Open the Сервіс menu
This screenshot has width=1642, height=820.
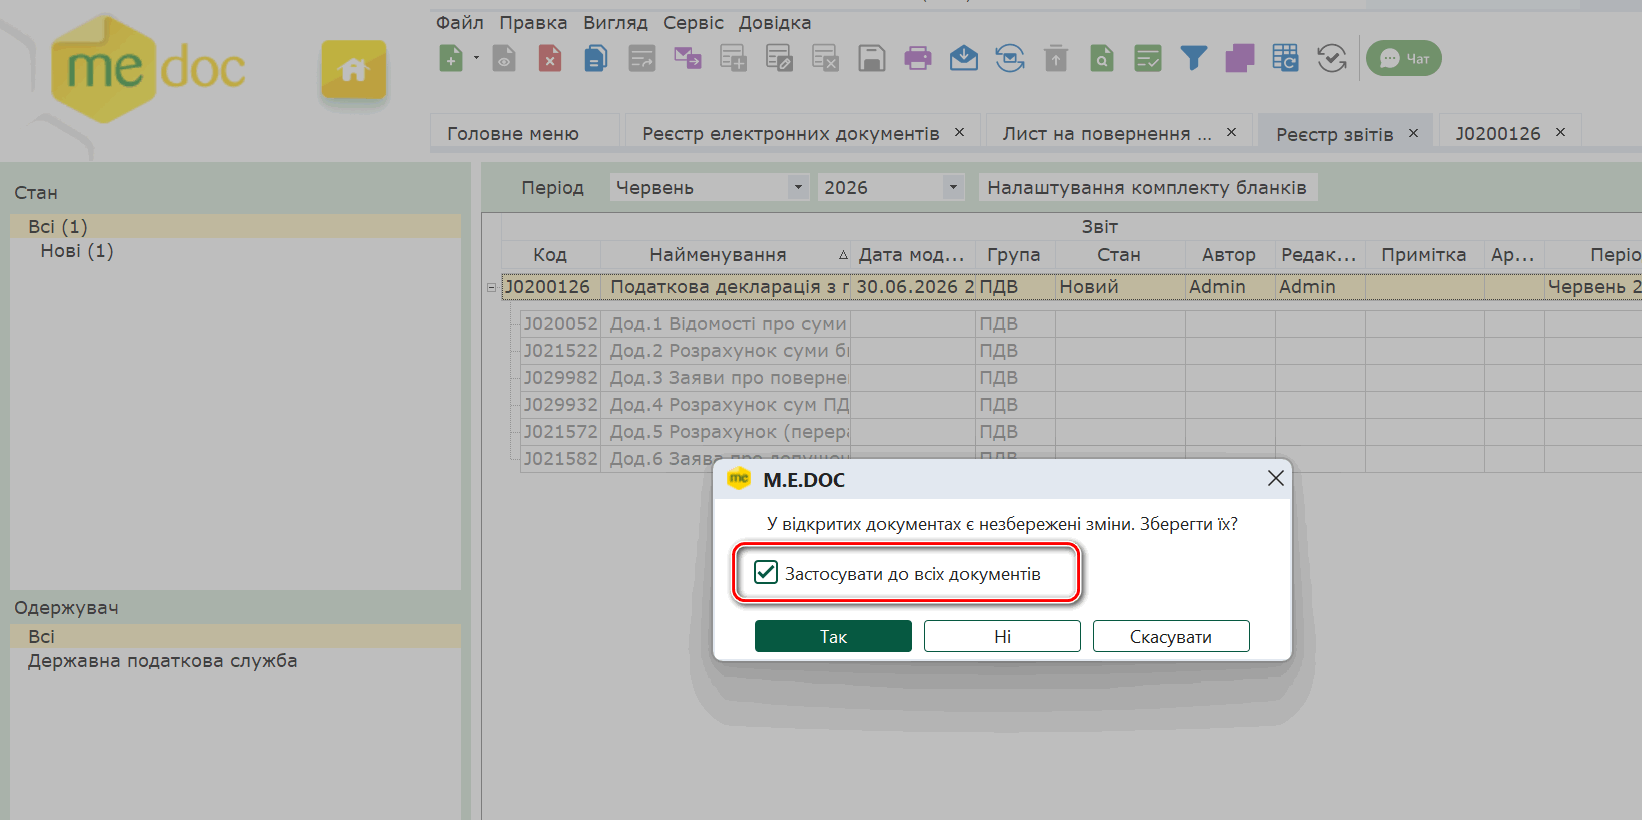[x=693, y=22]
